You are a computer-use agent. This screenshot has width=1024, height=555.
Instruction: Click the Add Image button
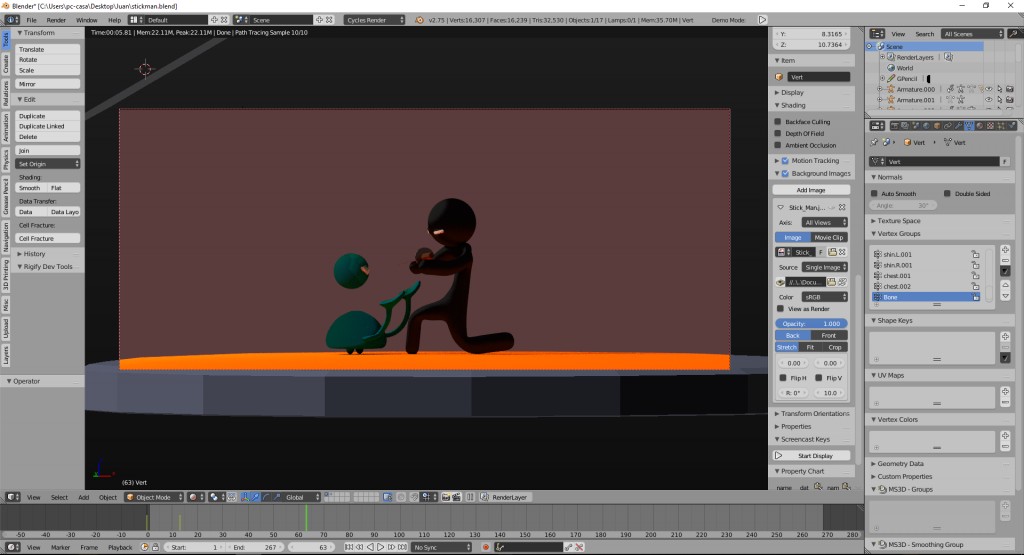coord(810,190)
